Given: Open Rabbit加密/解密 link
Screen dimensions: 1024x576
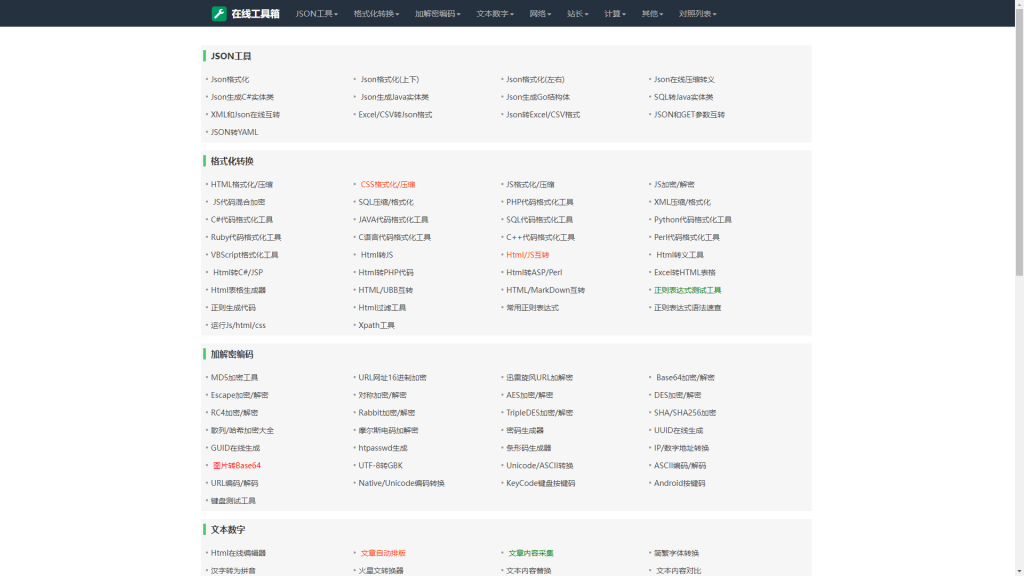Looking at the screenshot, I should (387, 413).
